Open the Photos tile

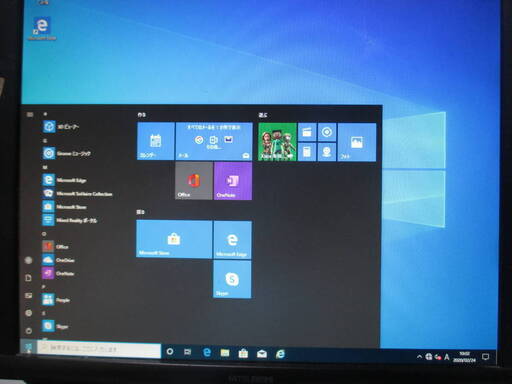(x=357, y=142)
